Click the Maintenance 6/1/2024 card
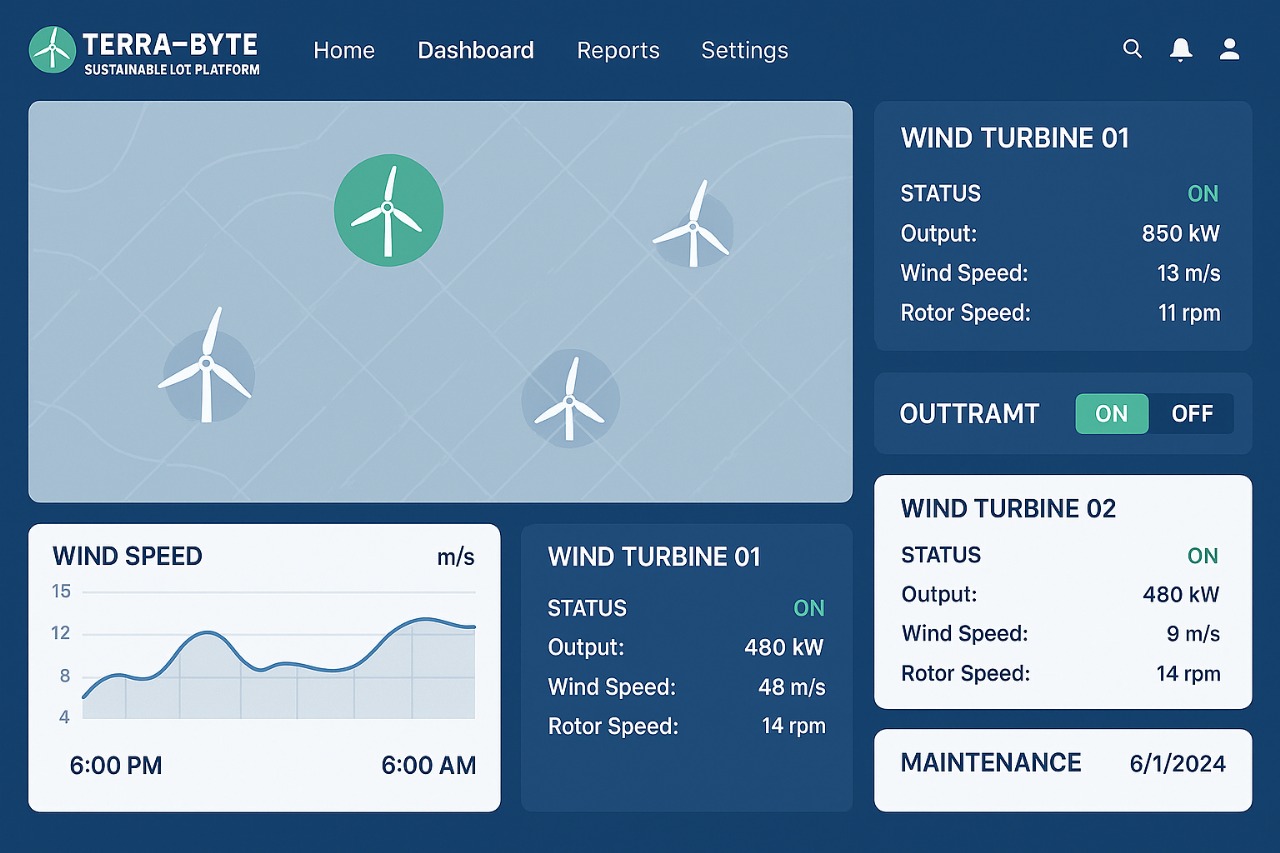The width and height of the screenshot is (1280, 853). pos(1063,769)
